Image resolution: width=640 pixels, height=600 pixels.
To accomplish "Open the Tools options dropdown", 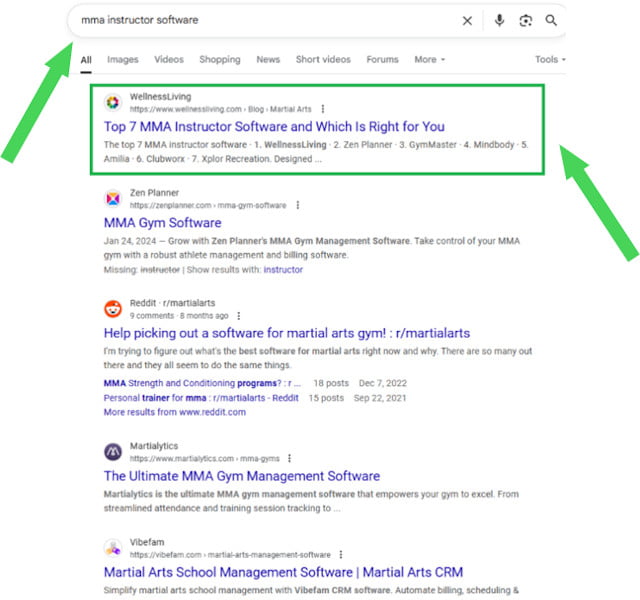I will point(549,60).
